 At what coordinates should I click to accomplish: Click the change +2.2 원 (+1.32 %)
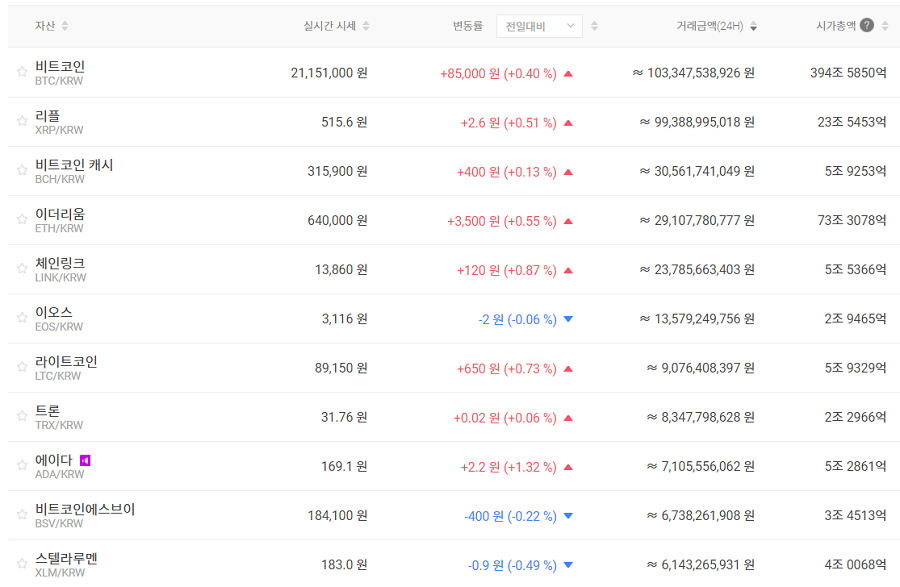tap(509, 468)
